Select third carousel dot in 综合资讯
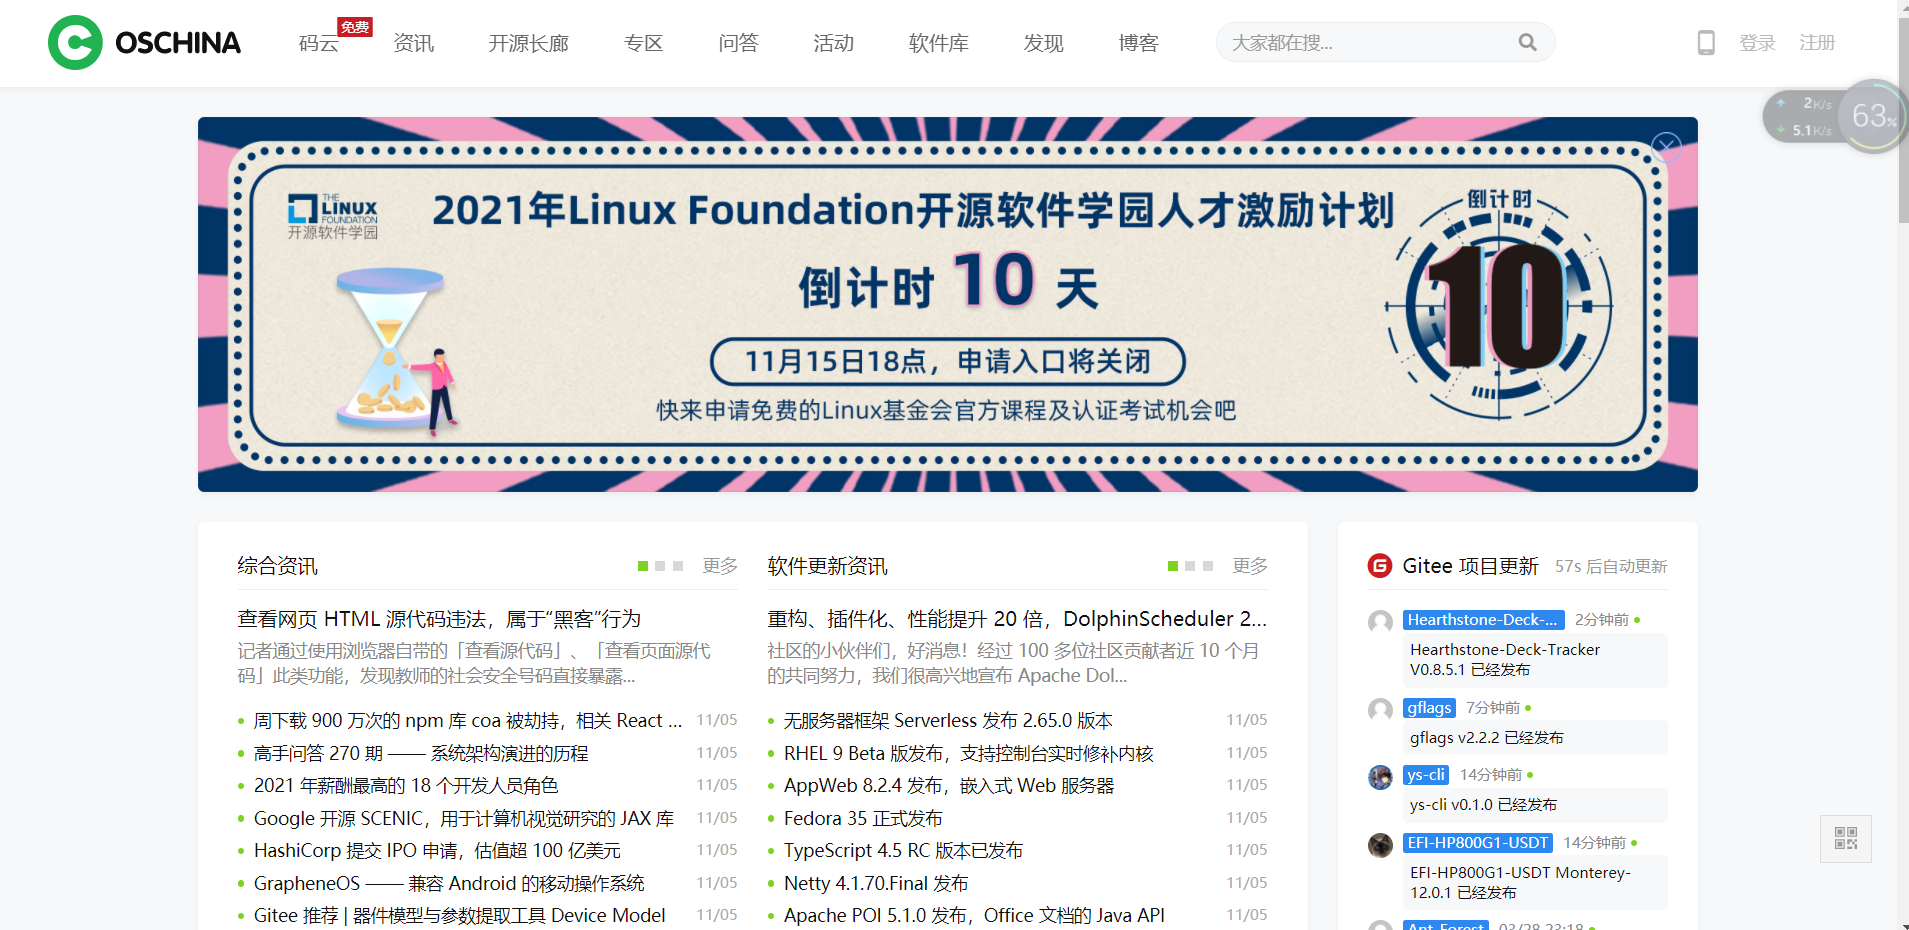 pos(678,566)
